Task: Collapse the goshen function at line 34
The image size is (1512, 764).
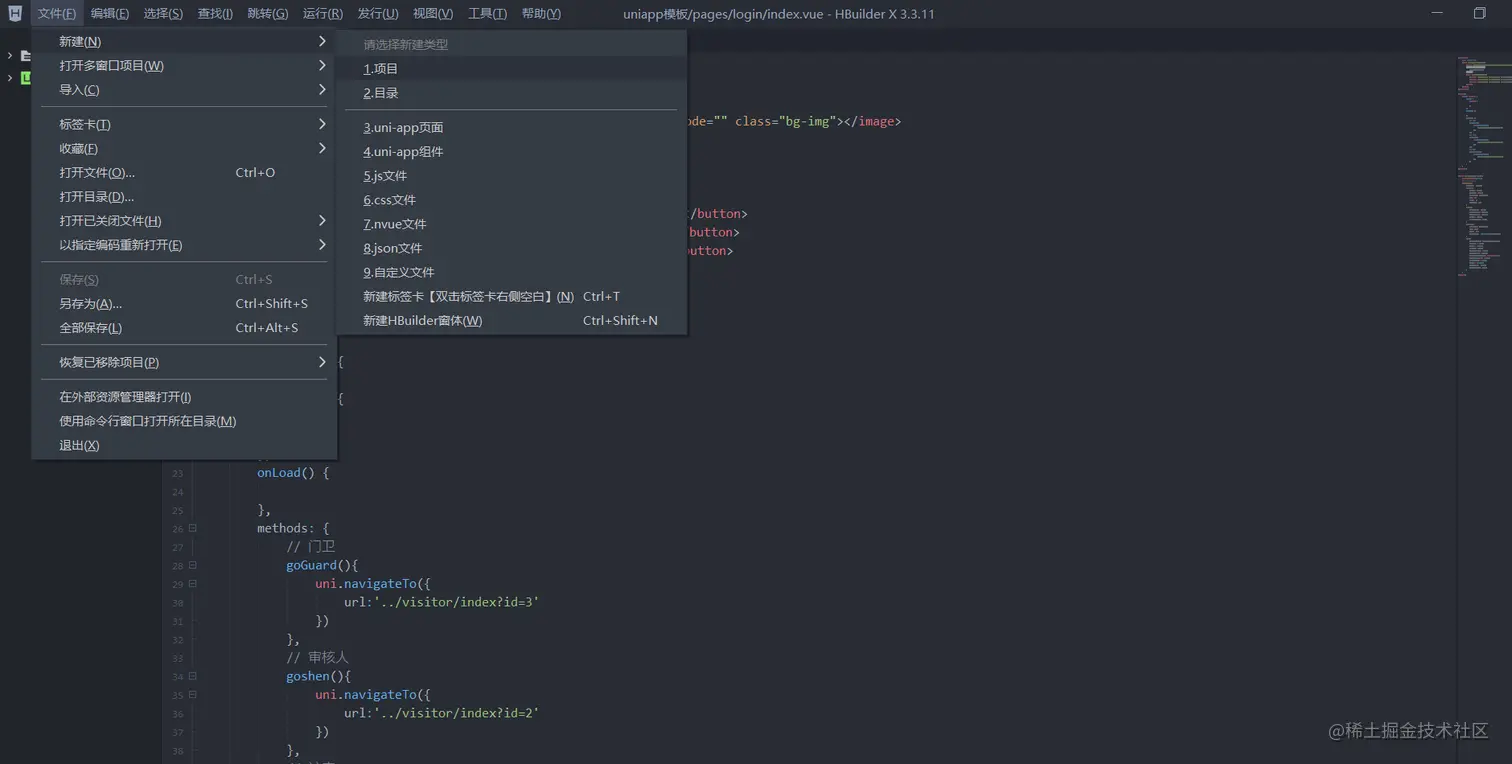Action: pyautogui.click(x=193, y=676)
